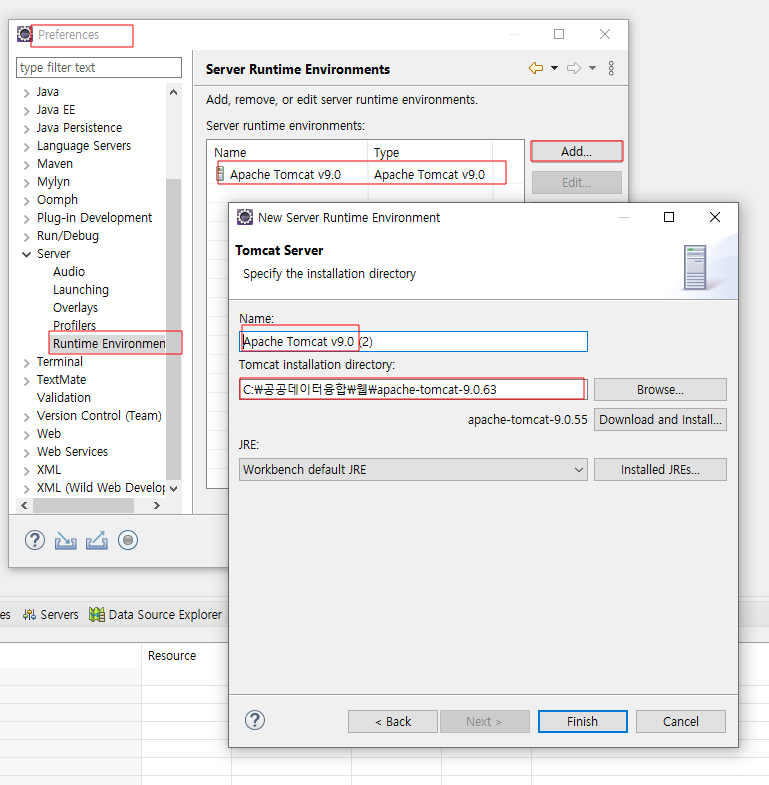
Task: Select Version Control (Team) in the tree
Action: [99, 416]
